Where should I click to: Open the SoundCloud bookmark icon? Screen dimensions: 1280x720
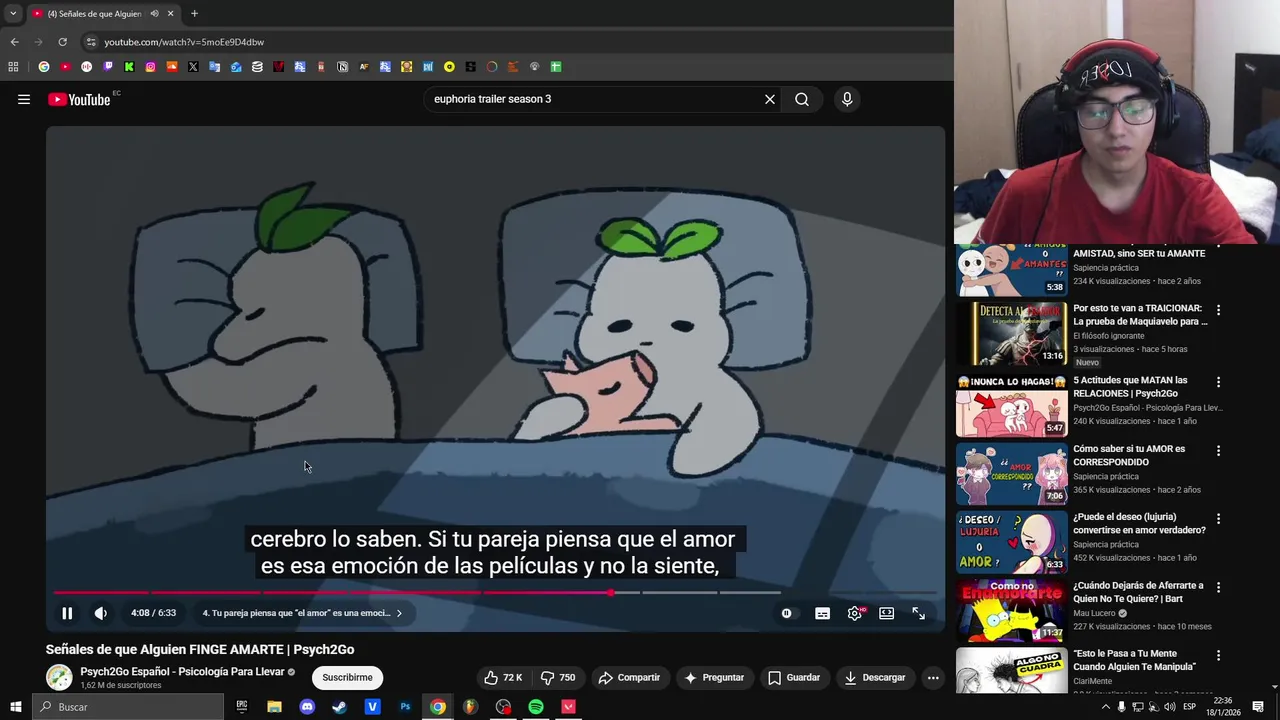click(172, 67)
